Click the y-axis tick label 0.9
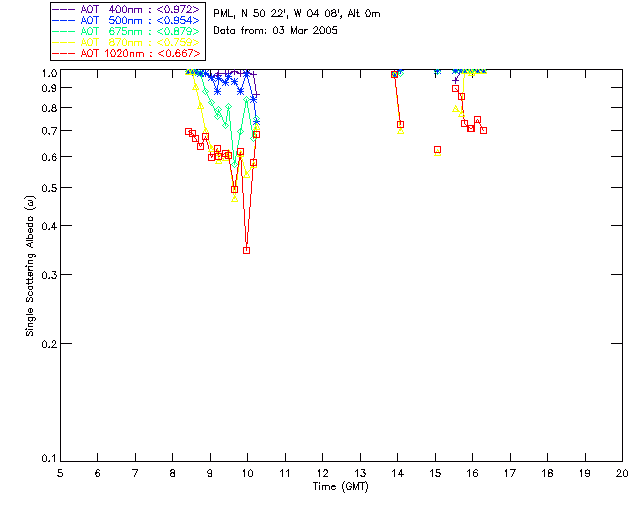Screen dimensions: 640x512 point(49,88)
